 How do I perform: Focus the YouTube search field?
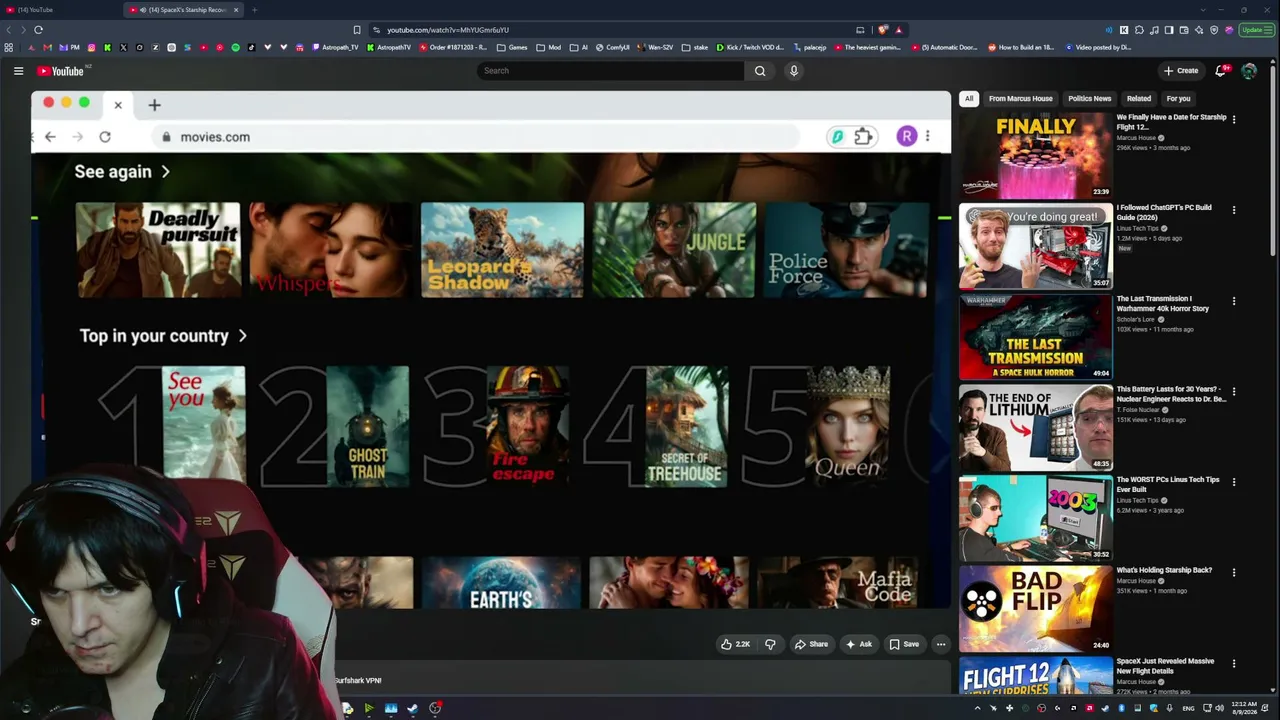pyautogui.click(x=610, y=71)
